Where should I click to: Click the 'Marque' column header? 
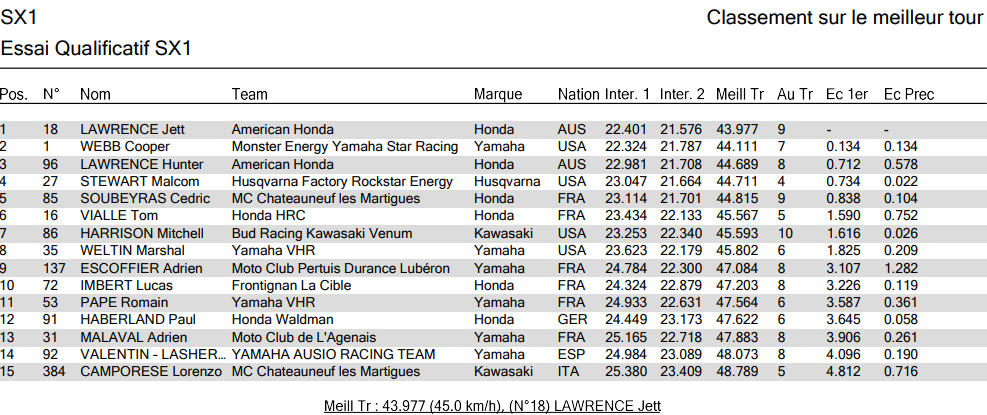[498, 94]
